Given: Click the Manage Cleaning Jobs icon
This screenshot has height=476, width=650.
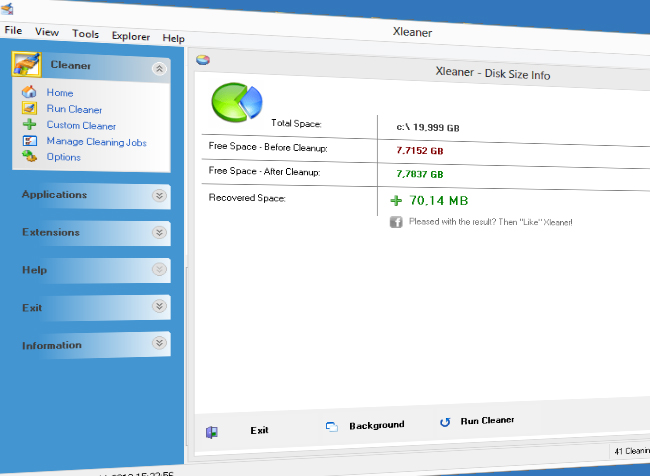Looking at the screenshot, I should click(x=28, y=141).
